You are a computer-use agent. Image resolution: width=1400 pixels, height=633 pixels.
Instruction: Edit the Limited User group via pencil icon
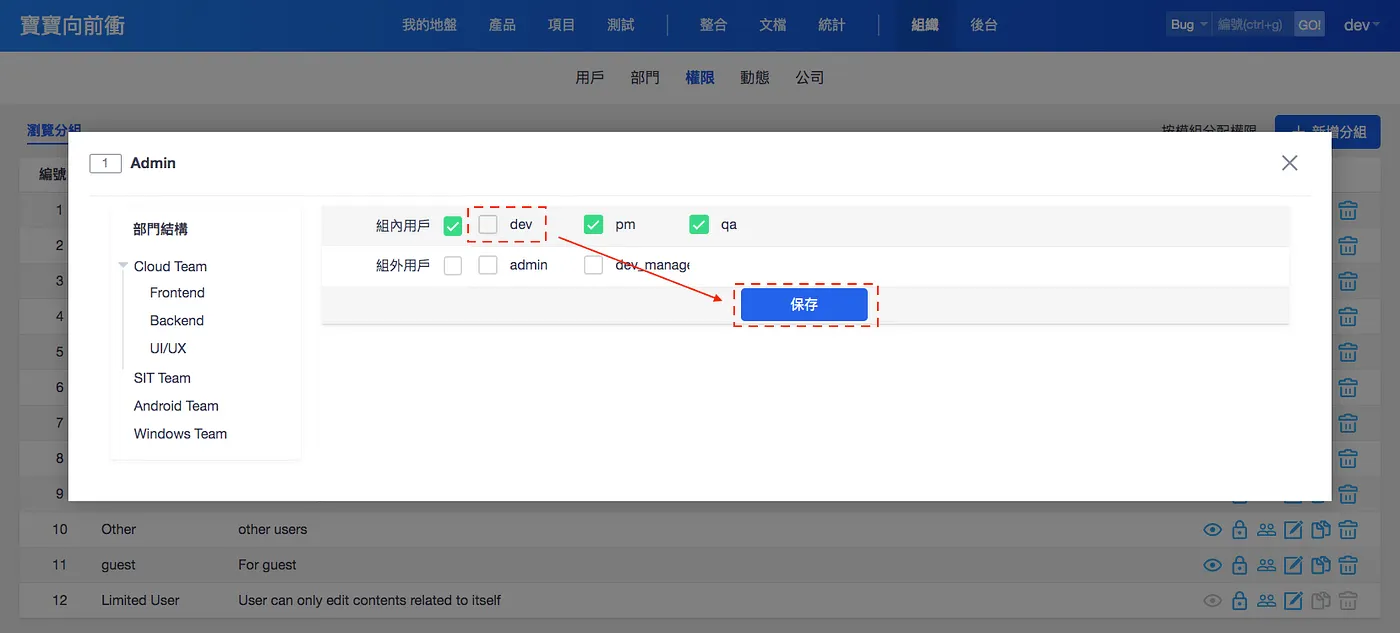[x=1293, y=601]
